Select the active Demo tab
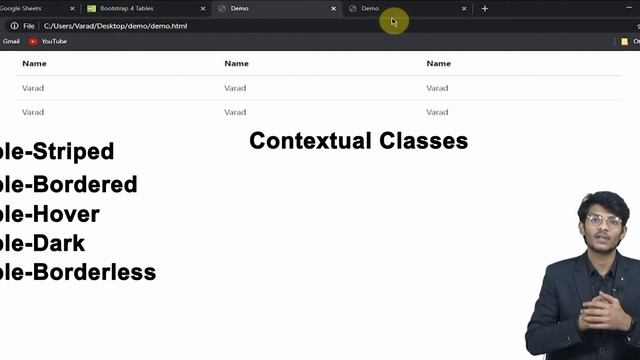640x360 pixels. pyautogui.click(x=277, y=9)
